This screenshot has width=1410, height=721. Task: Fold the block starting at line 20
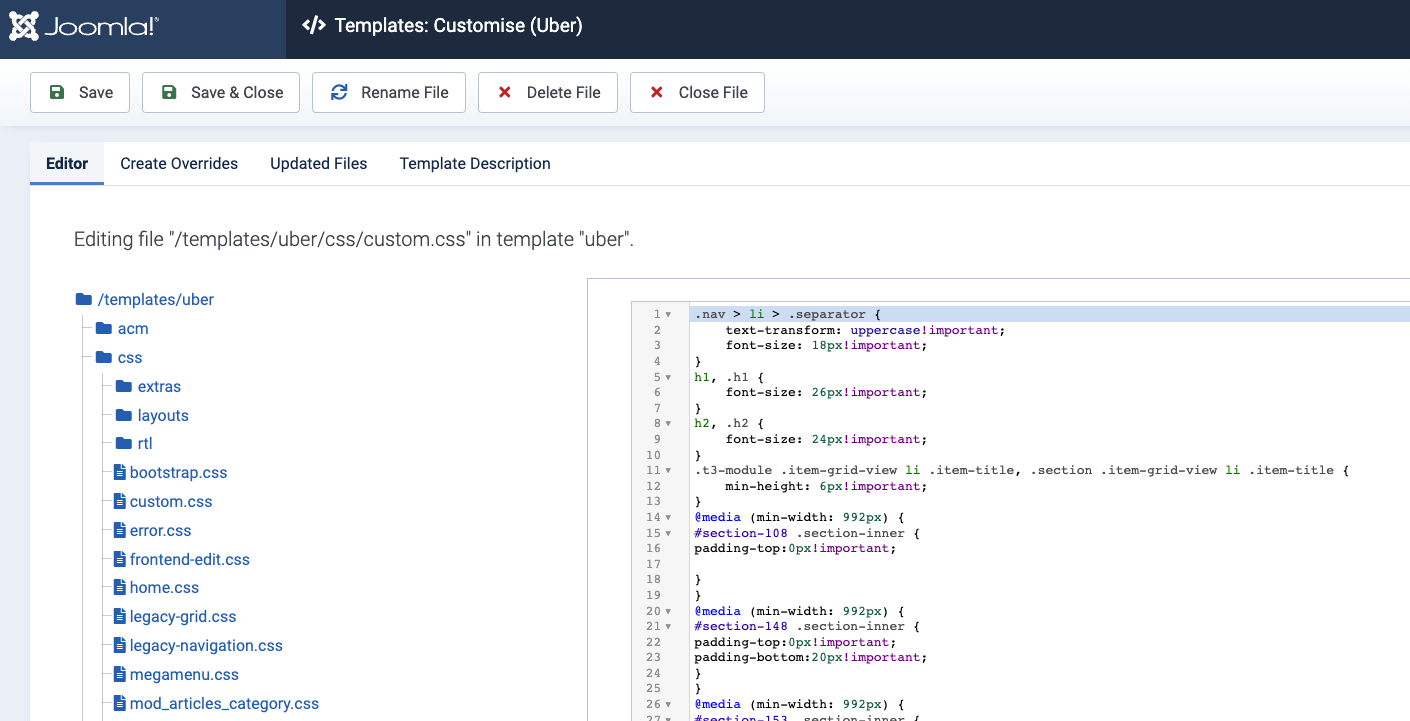668,611
